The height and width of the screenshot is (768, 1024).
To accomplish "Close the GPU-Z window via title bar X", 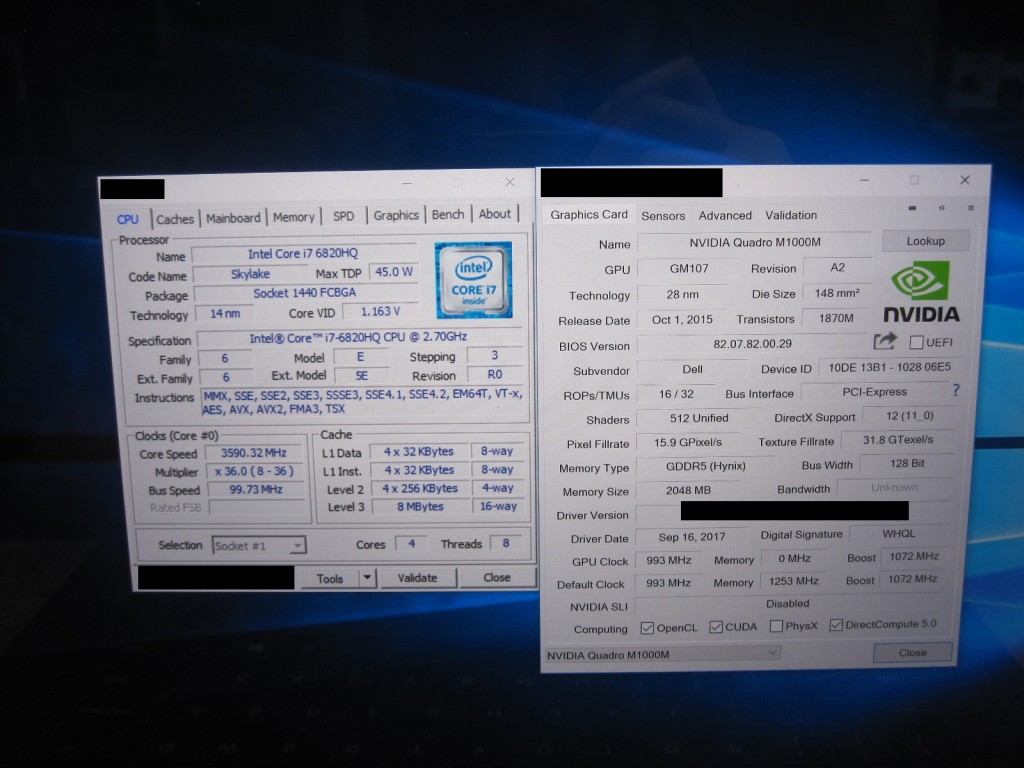I will (x=965, y=180).
